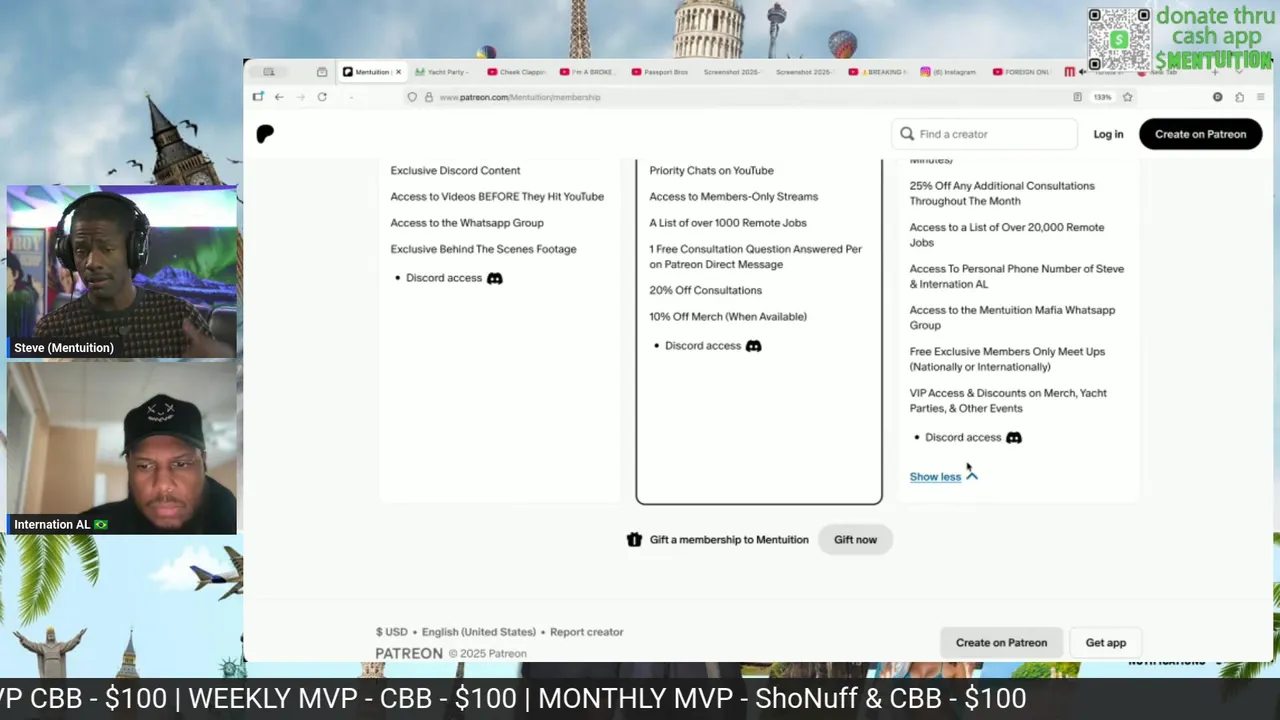The height and width of the screenshot is (720, 1280).
Task: Click the gift box icon
Action: pyautogui.click(x=634, y=539)
